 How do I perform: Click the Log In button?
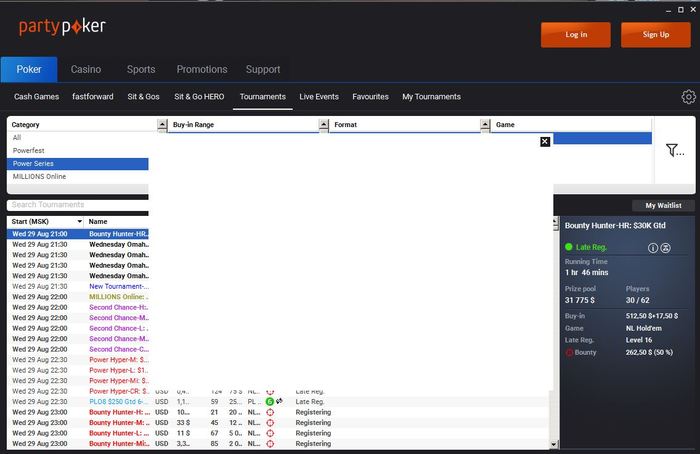(576, 34)
